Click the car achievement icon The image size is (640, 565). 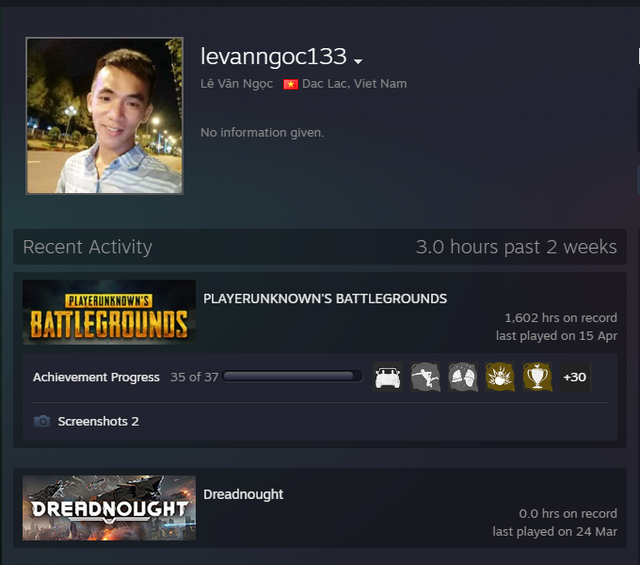pyautogui.click(x=387, y=377)
